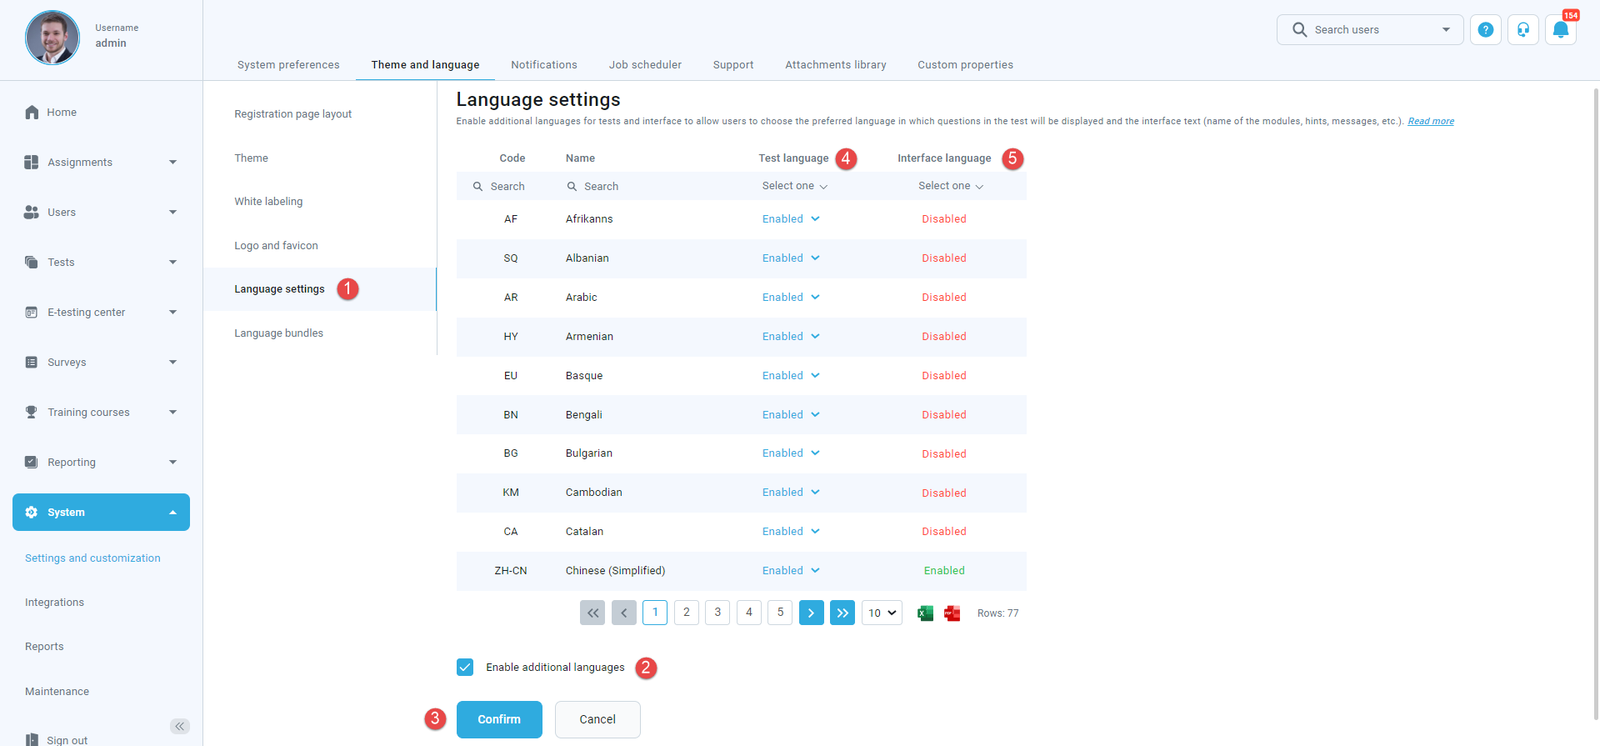This screenshot has width=1600, height=746.
Task: Go to last page of languages
Action: coord(842,613)
